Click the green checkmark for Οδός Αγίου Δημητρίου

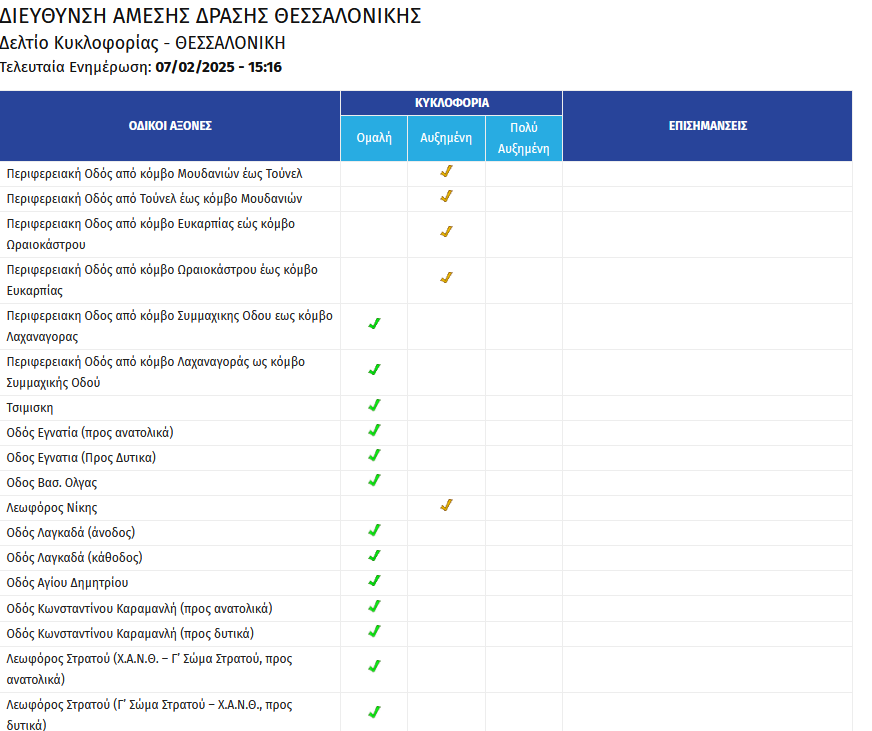tap(374, 581)
